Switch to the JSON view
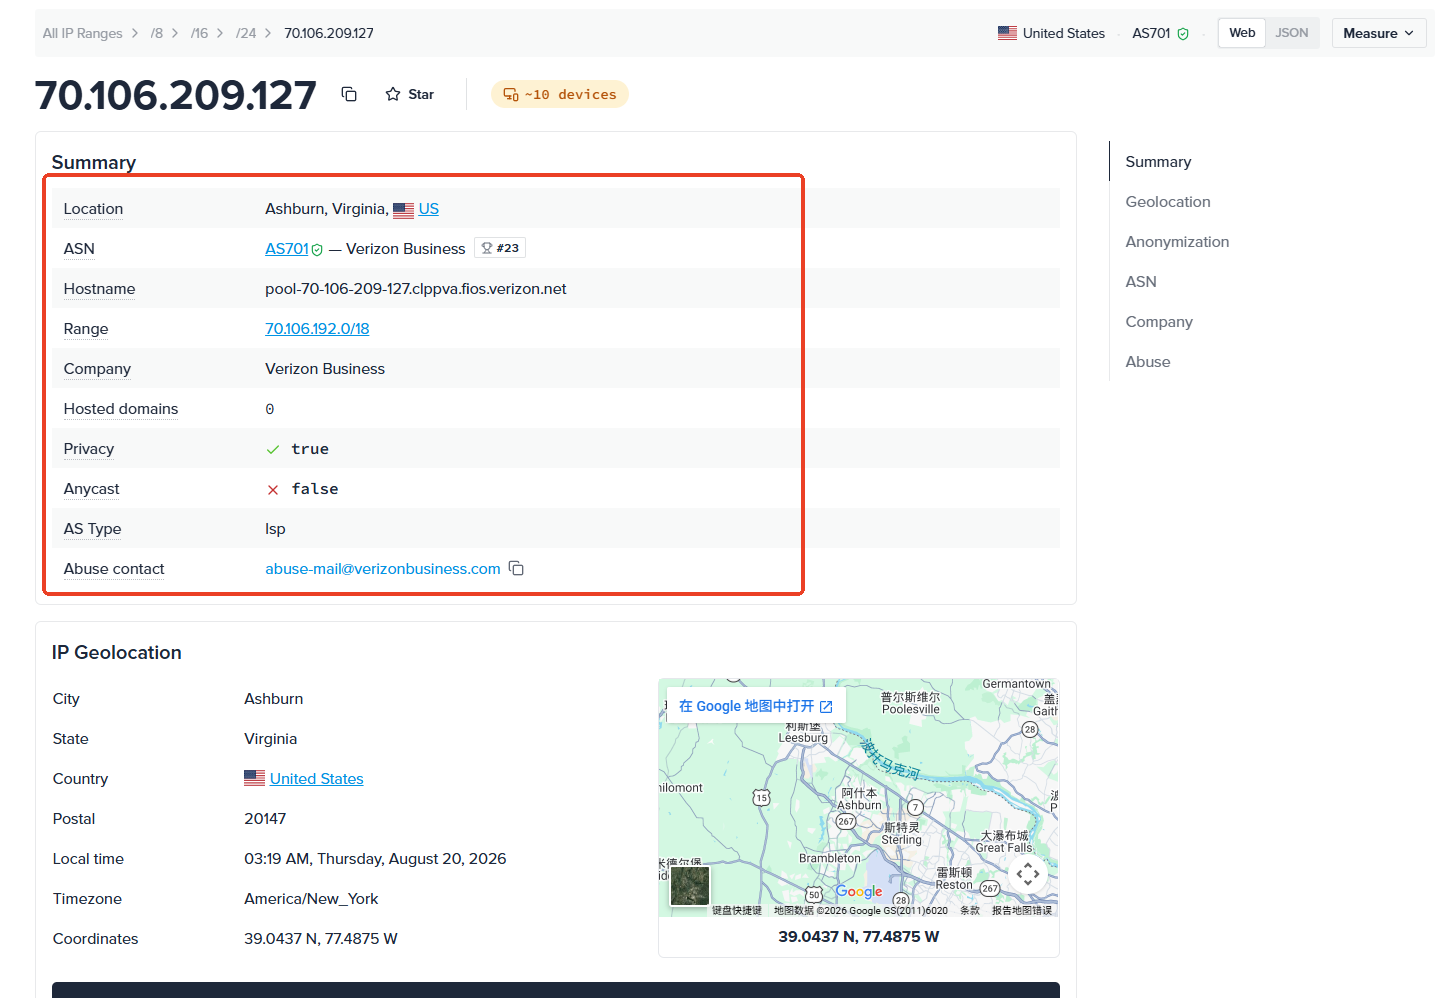 (x=1292, y=33)
